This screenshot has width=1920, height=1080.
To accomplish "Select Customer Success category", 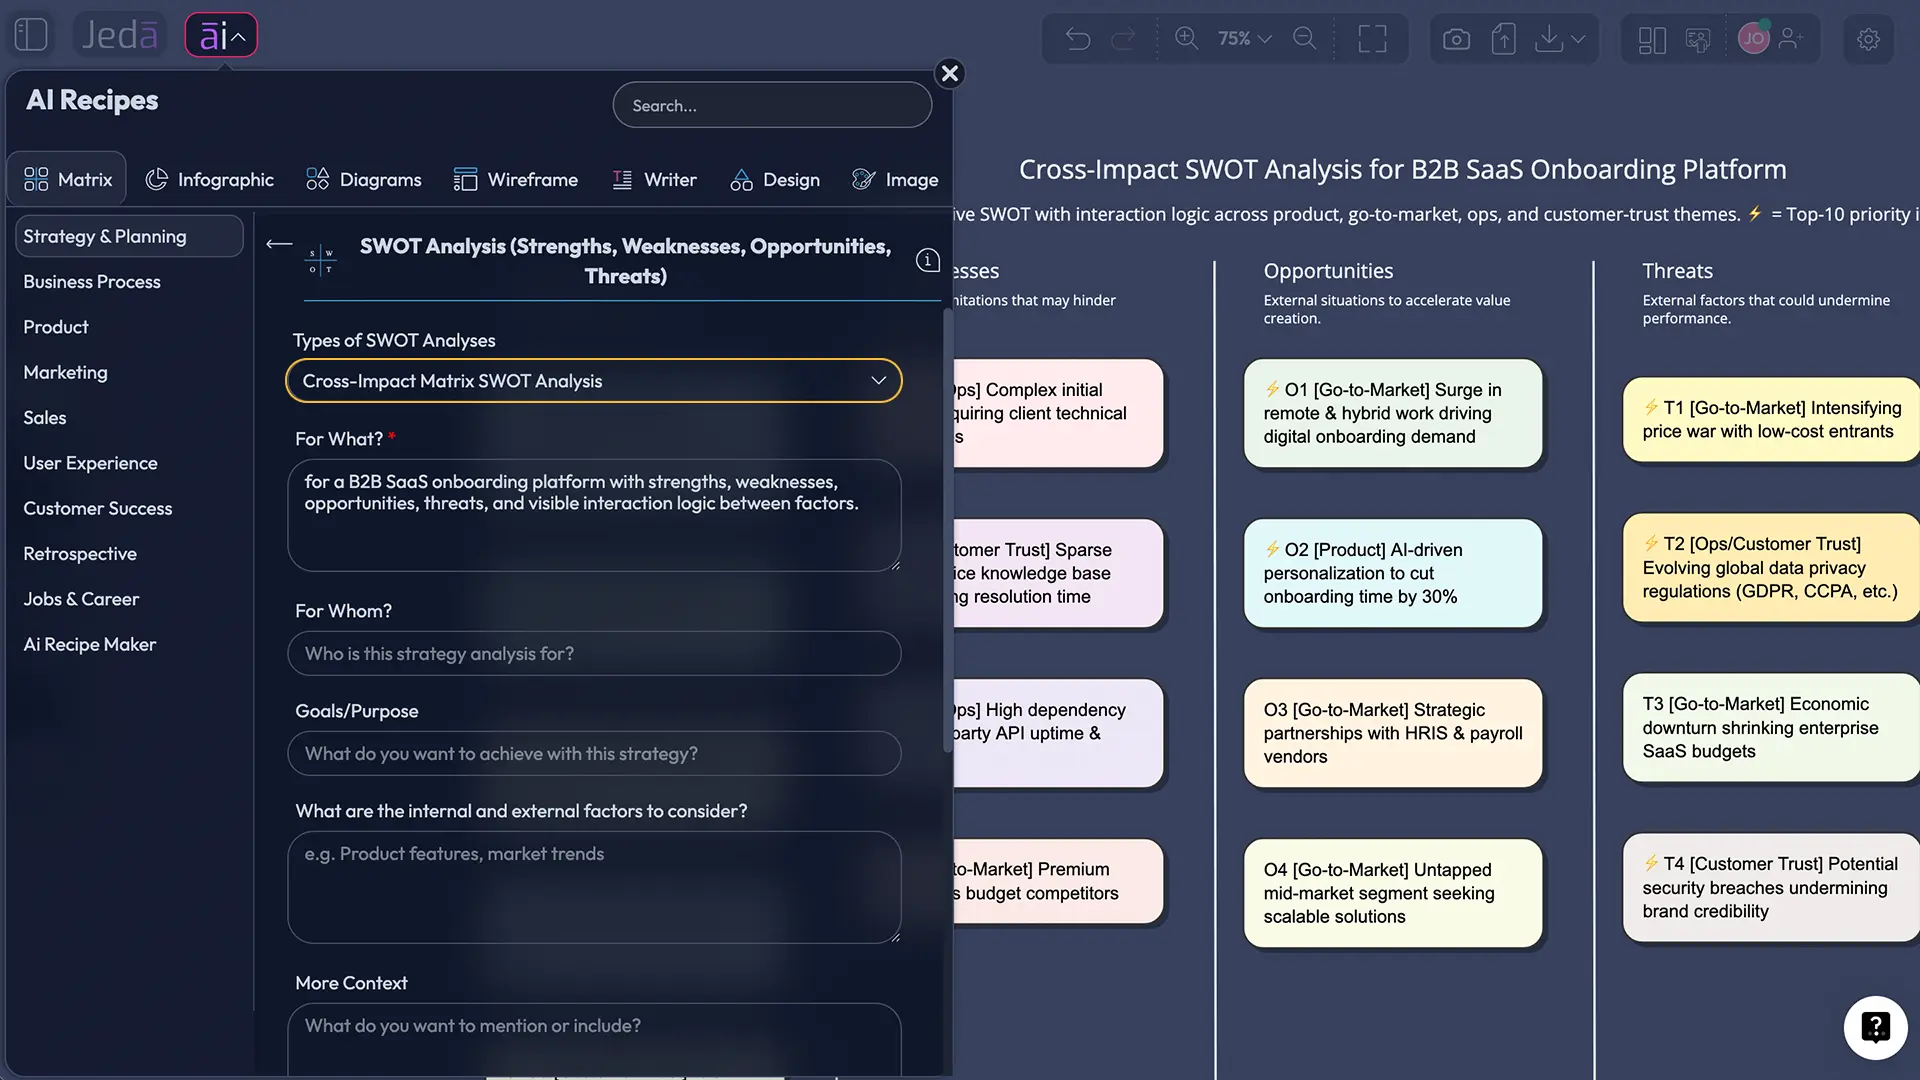I will 98,508.
